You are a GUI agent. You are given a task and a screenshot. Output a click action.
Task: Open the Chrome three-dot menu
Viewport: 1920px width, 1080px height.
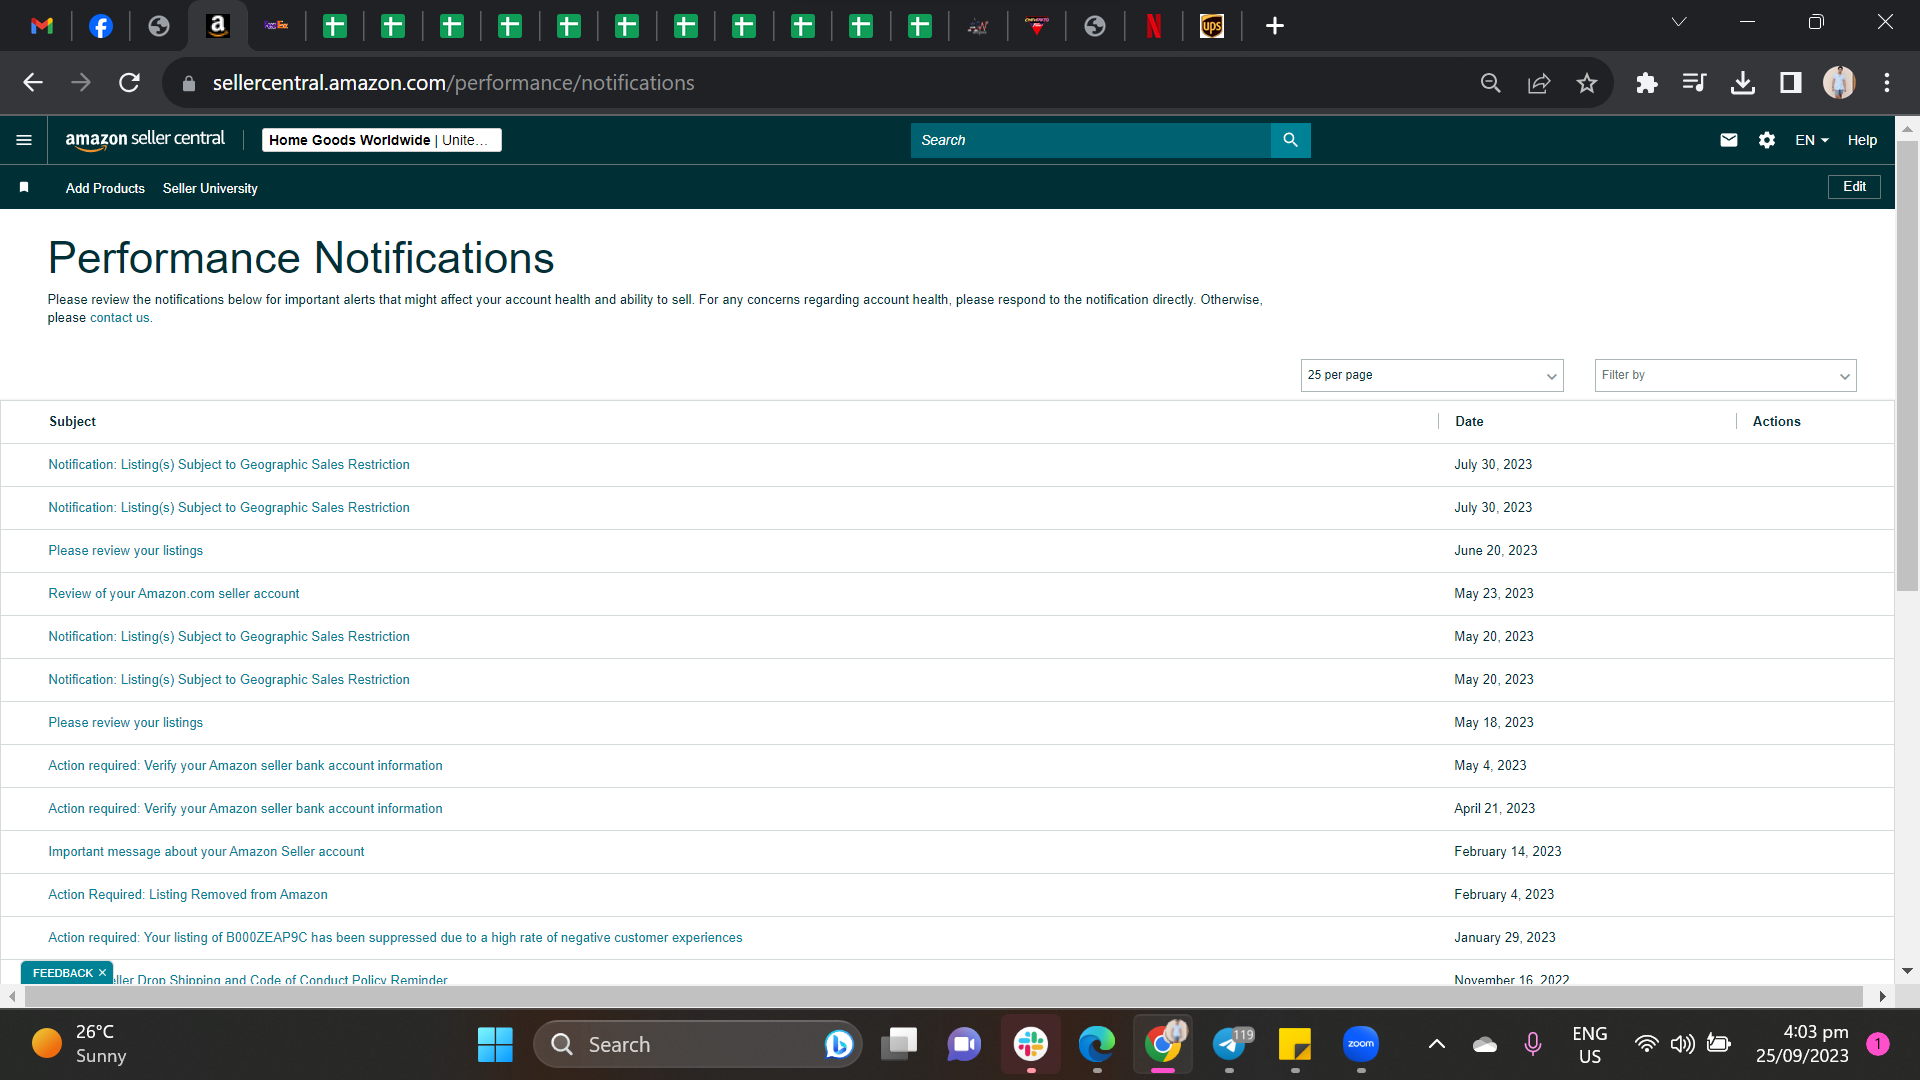(1887, 83)
